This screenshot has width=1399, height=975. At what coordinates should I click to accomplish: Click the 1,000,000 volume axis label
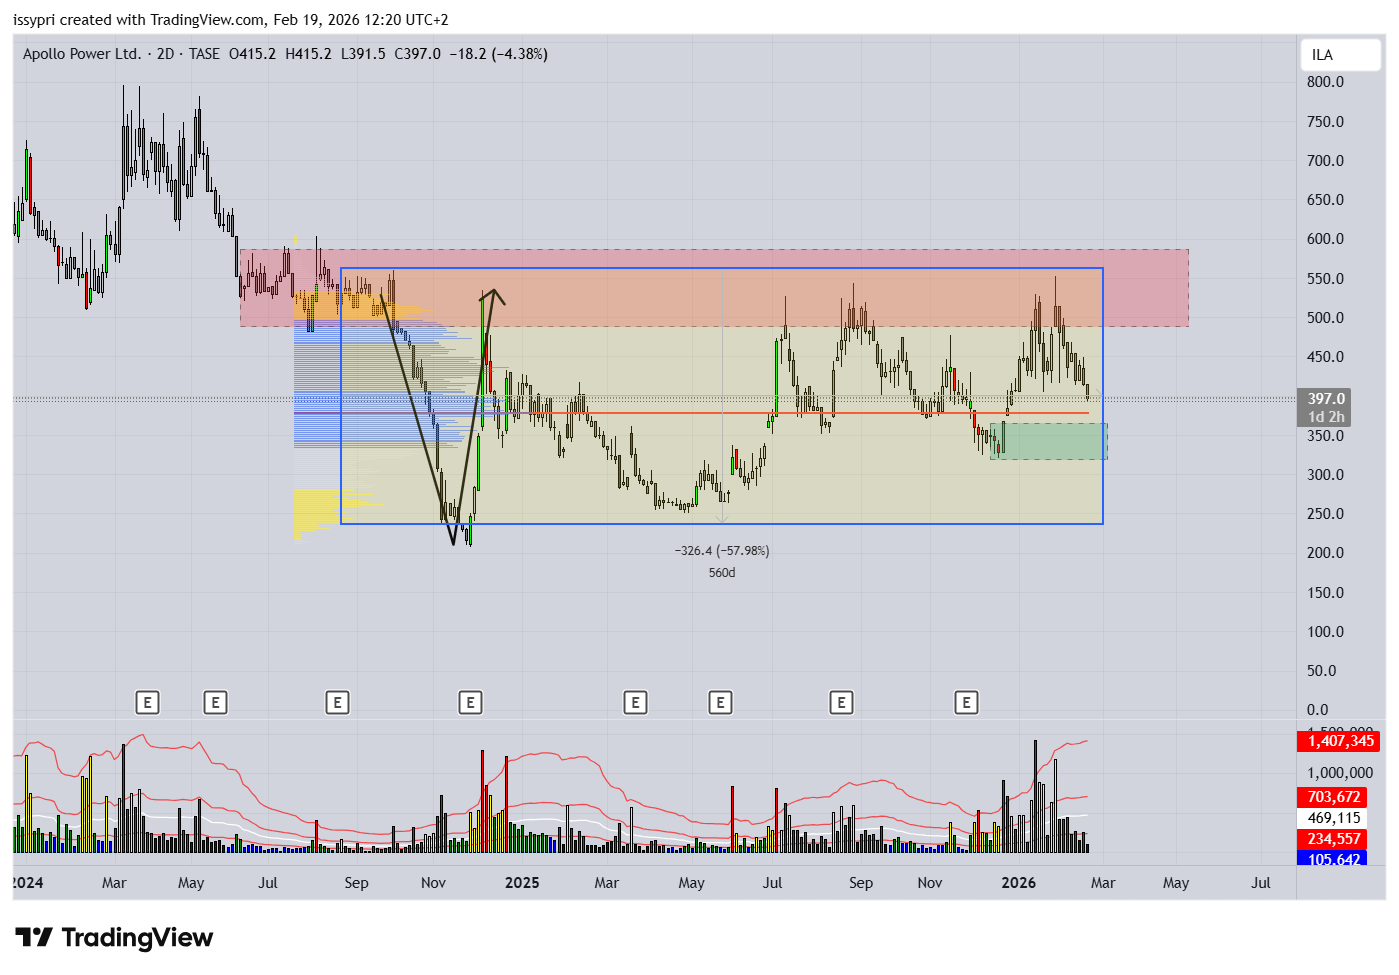[x=1340, y=773]
